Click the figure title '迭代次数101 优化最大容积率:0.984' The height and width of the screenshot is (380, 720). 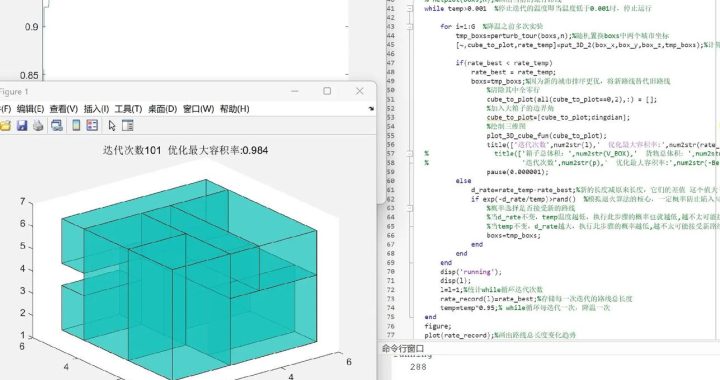(x=186, y=150)
